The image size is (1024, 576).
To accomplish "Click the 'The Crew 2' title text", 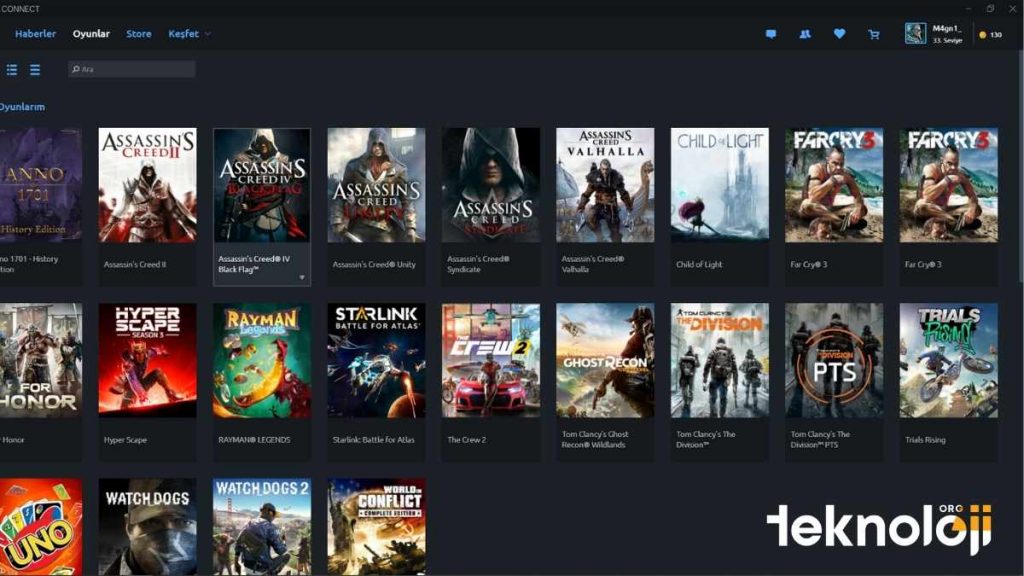I will point(466,440).
